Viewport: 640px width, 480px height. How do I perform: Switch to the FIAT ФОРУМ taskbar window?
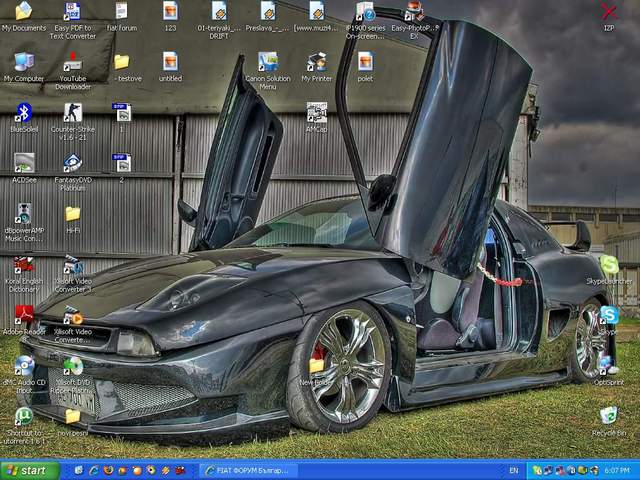click(x=248, y=470)
